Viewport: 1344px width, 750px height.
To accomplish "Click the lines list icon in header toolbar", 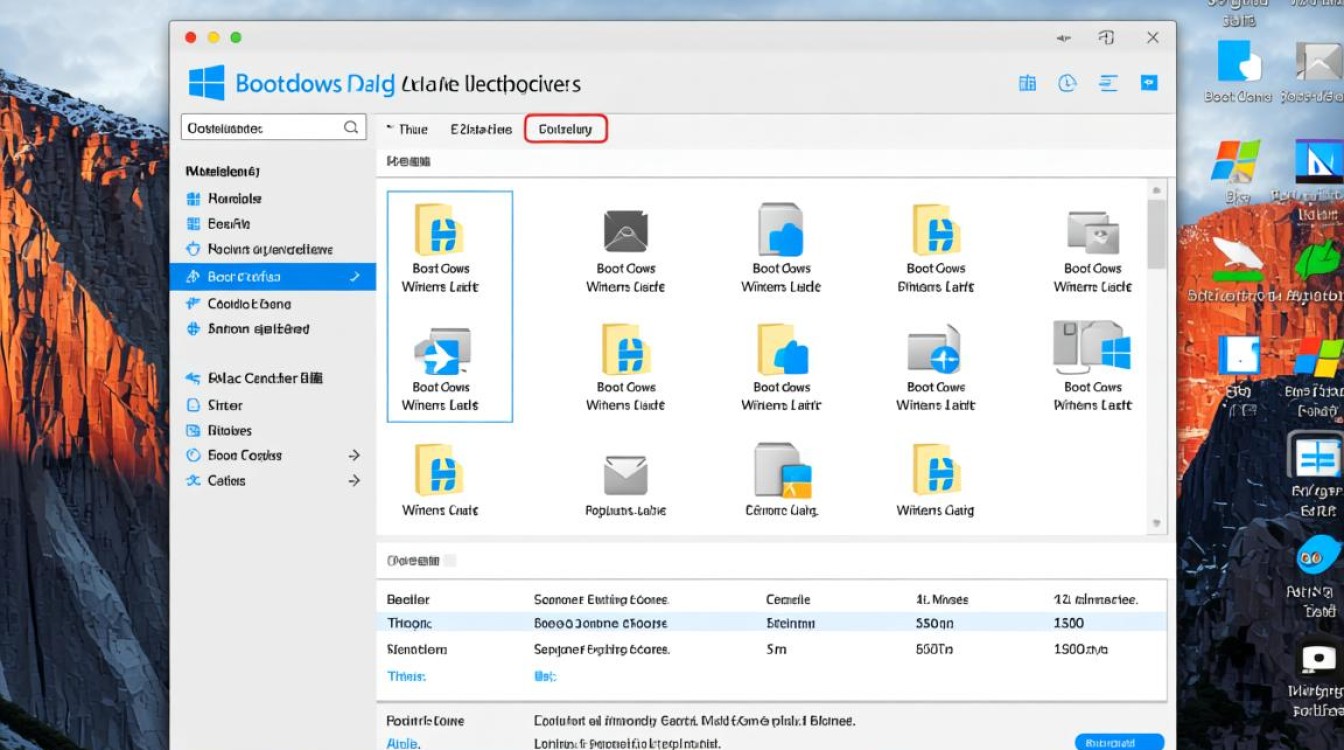I will [x=1108, y=83].
